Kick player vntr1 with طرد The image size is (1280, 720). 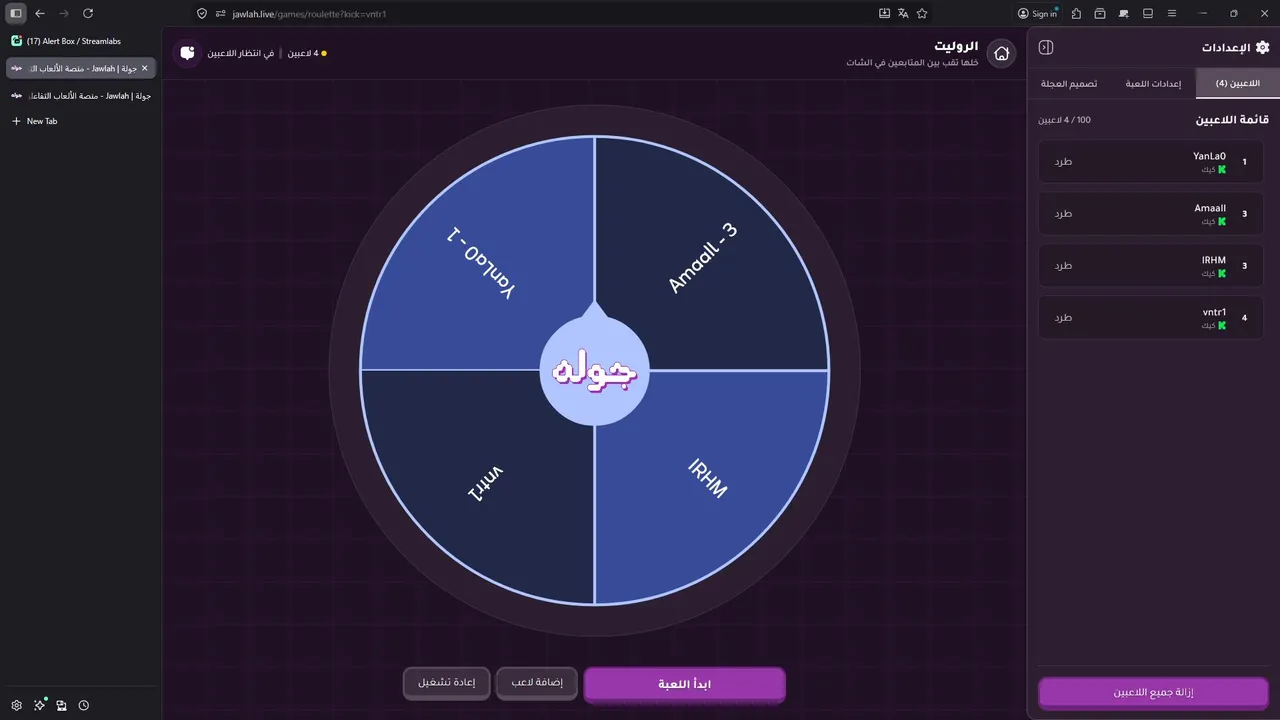click(1063, 317)
